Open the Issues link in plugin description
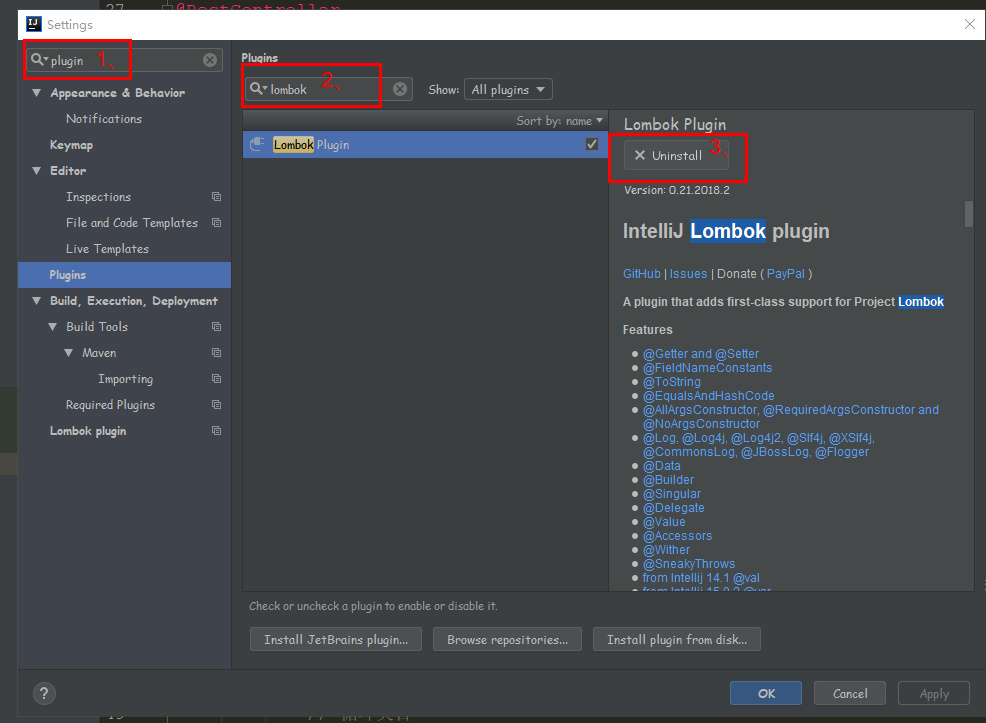986x723 pixels. [x=688, y=273]
